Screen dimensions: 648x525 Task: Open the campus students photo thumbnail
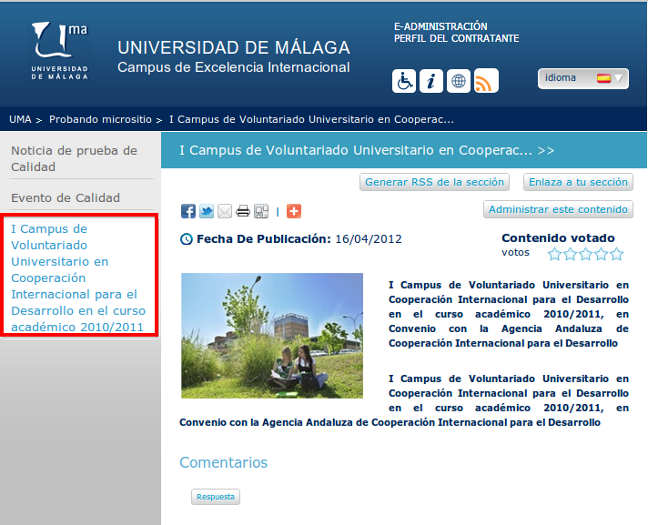tap(272, 336)
